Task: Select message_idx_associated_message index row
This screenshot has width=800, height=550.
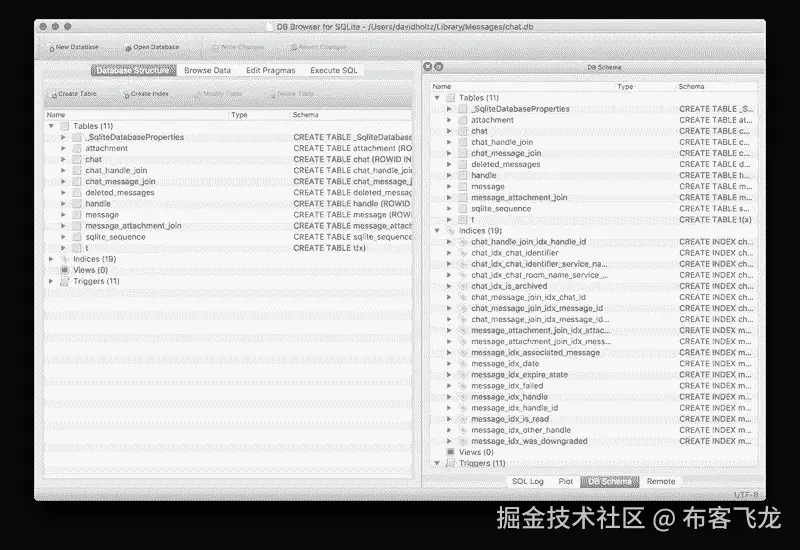Action: click(x=594, y=353)
